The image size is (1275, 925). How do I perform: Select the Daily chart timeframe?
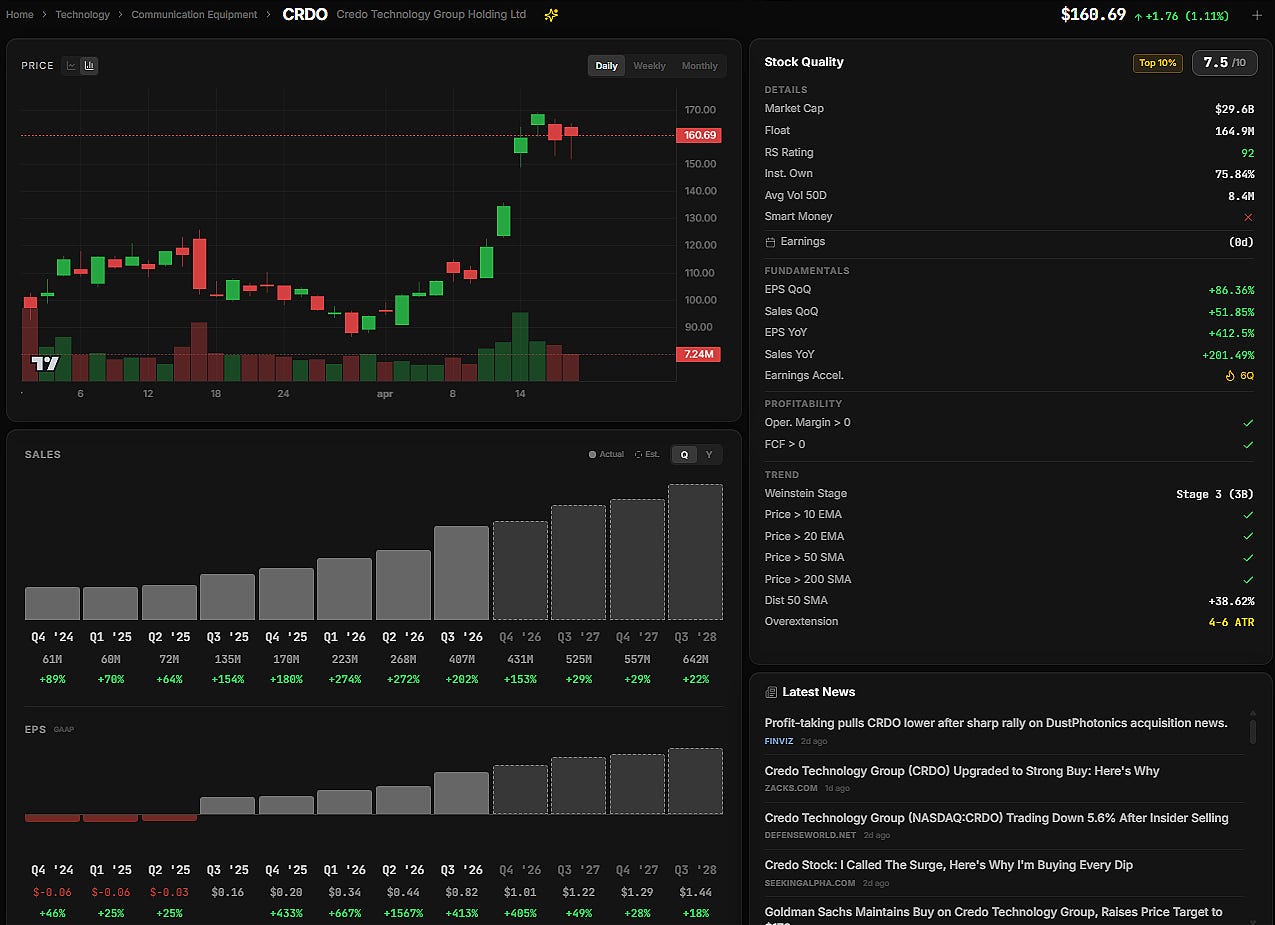[x=607, y=66]
